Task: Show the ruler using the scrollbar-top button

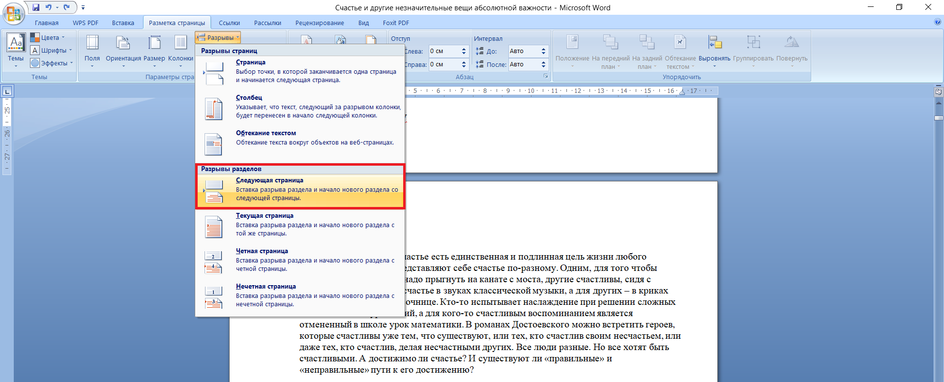Action: coord(938,92)
